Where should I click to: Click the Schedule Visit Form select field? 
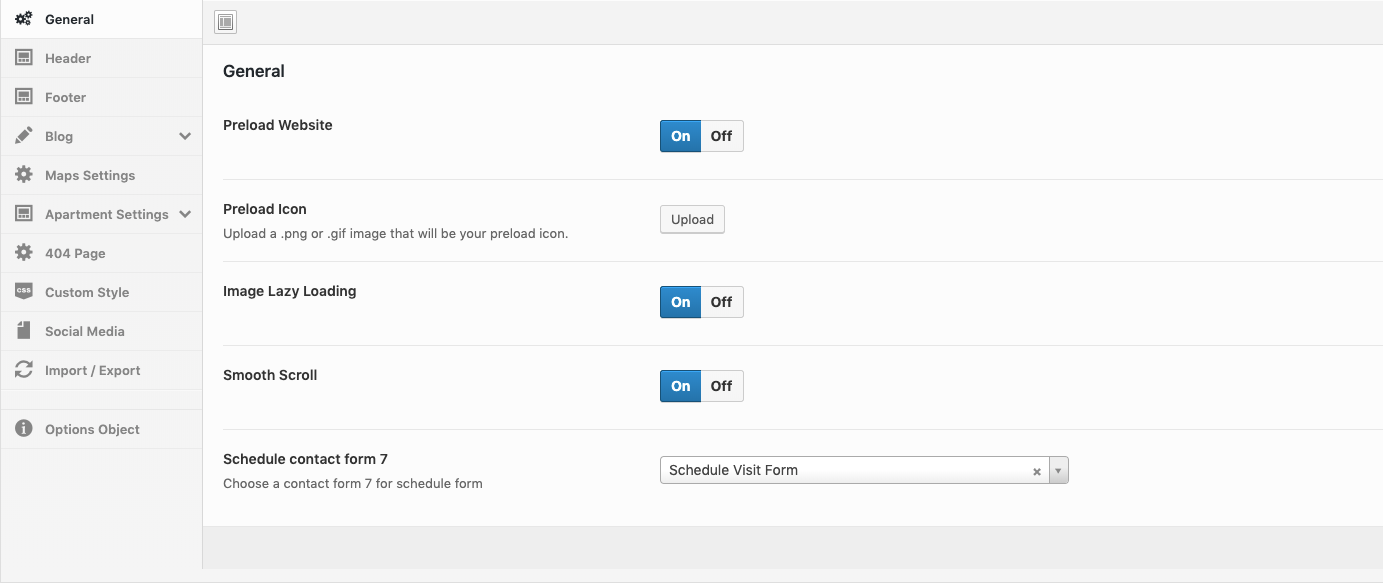pyautogui.click(x=840, y=470)
